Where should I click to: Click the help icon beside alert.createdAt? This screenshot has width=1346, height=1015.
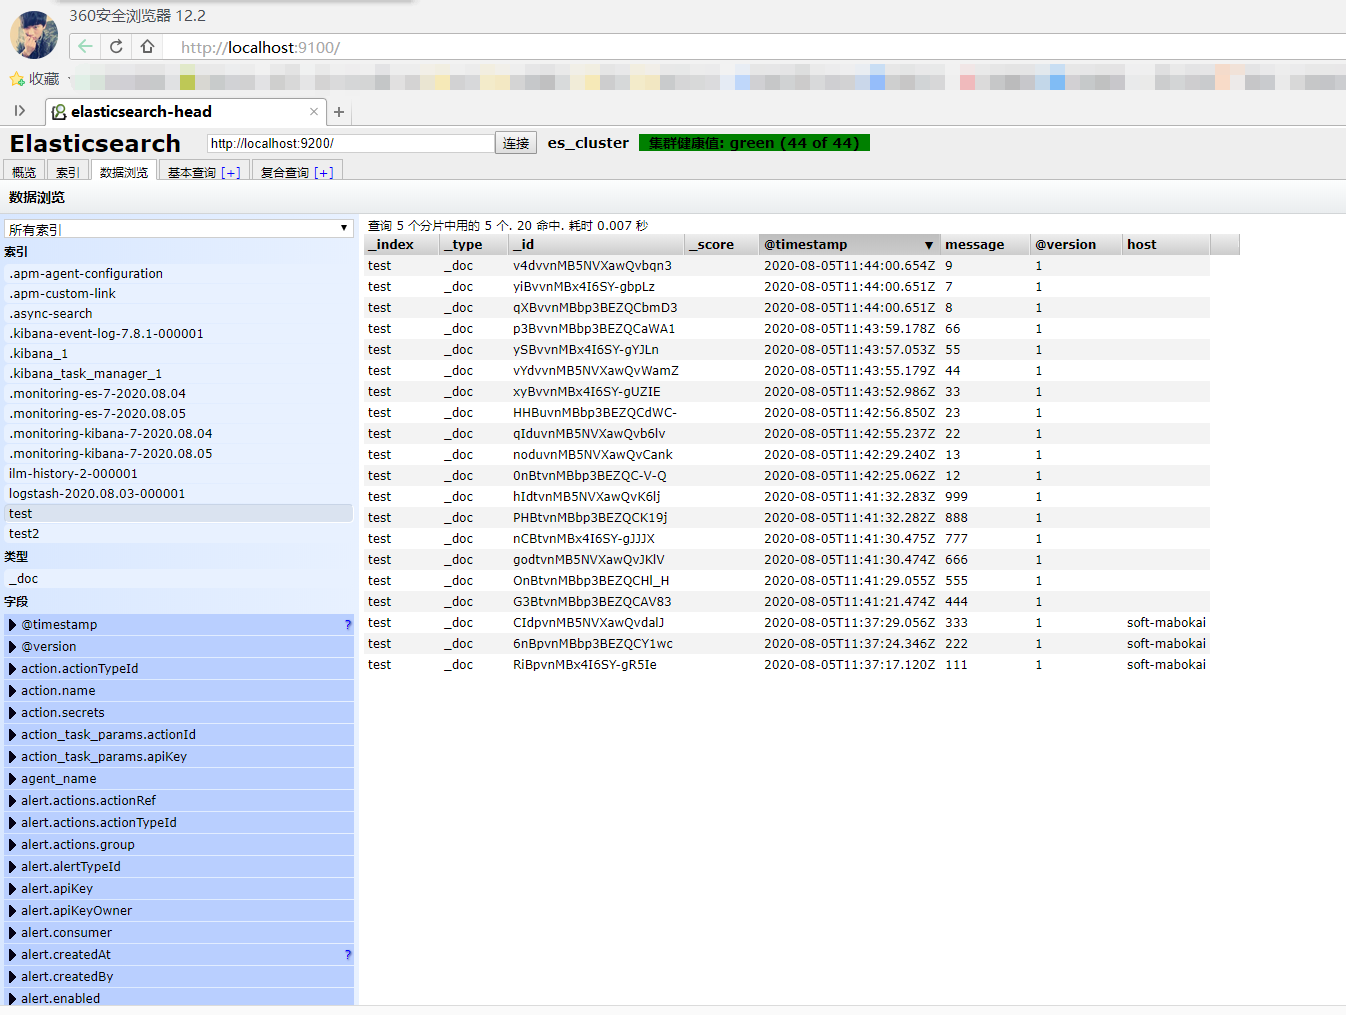click(x=347, y=955)
